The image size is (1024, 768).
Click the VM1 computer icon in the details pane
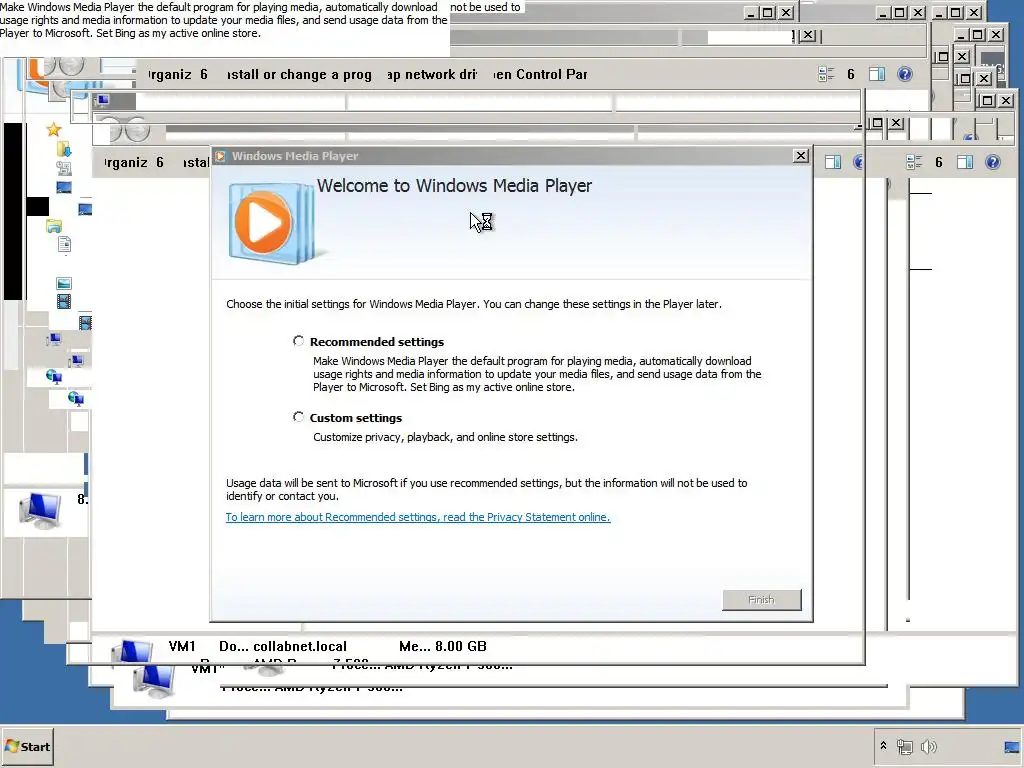point(133,649)
